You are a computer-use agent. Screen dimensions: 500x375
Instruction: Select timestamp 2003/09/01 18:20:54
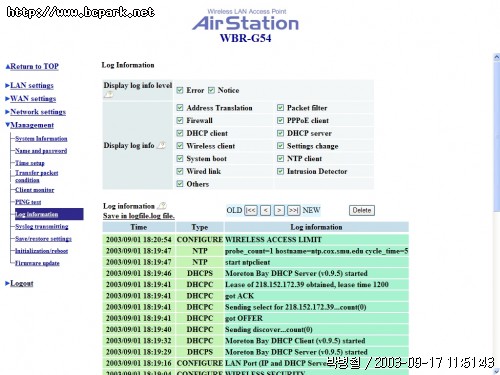(139, 240)
